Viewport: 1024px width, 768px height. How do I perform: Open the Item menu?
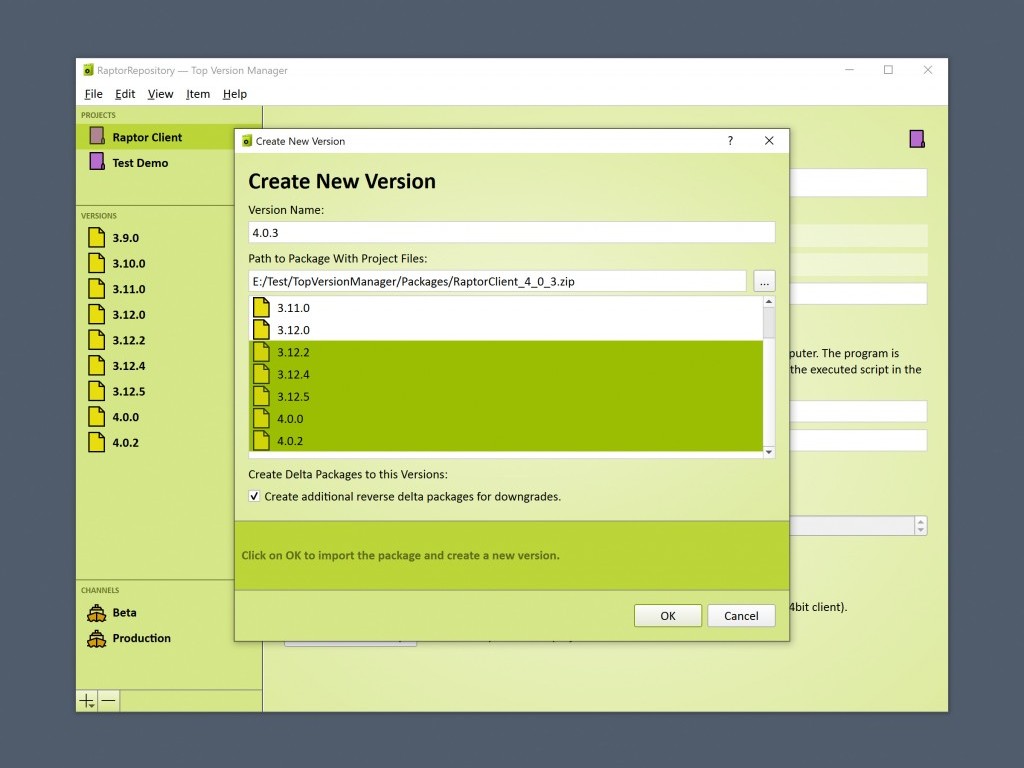point(198,94)
